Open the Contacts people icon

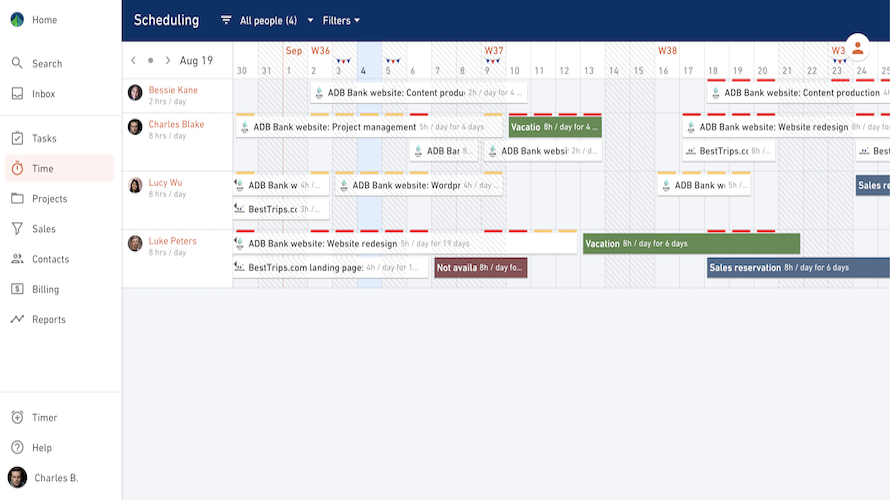(x=18, y=259)
